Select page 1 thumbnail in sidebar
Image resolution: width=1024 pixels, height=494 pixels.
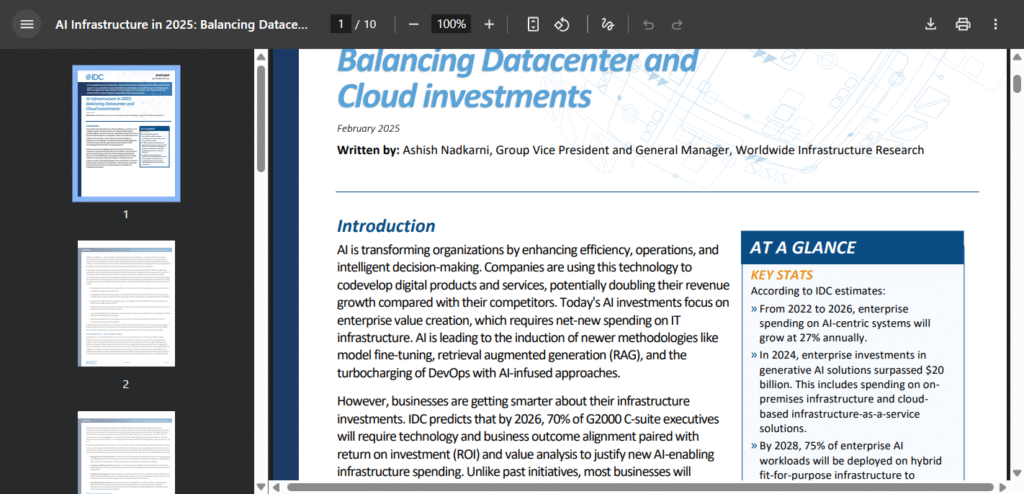point(126,133)
